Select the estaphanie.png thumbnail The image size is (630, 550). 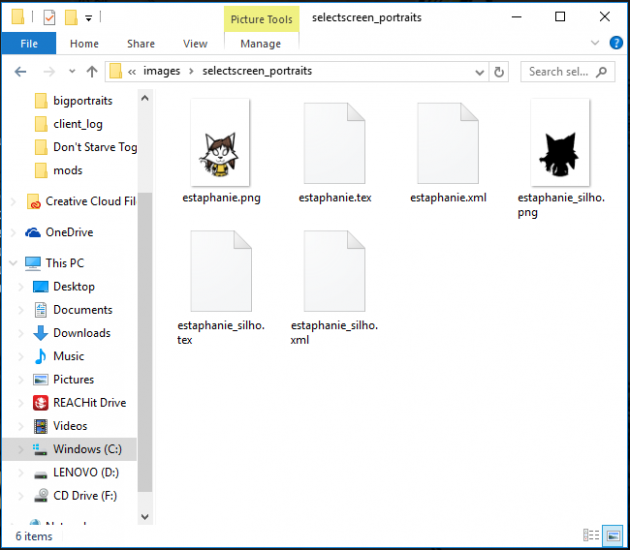(220, 143)
